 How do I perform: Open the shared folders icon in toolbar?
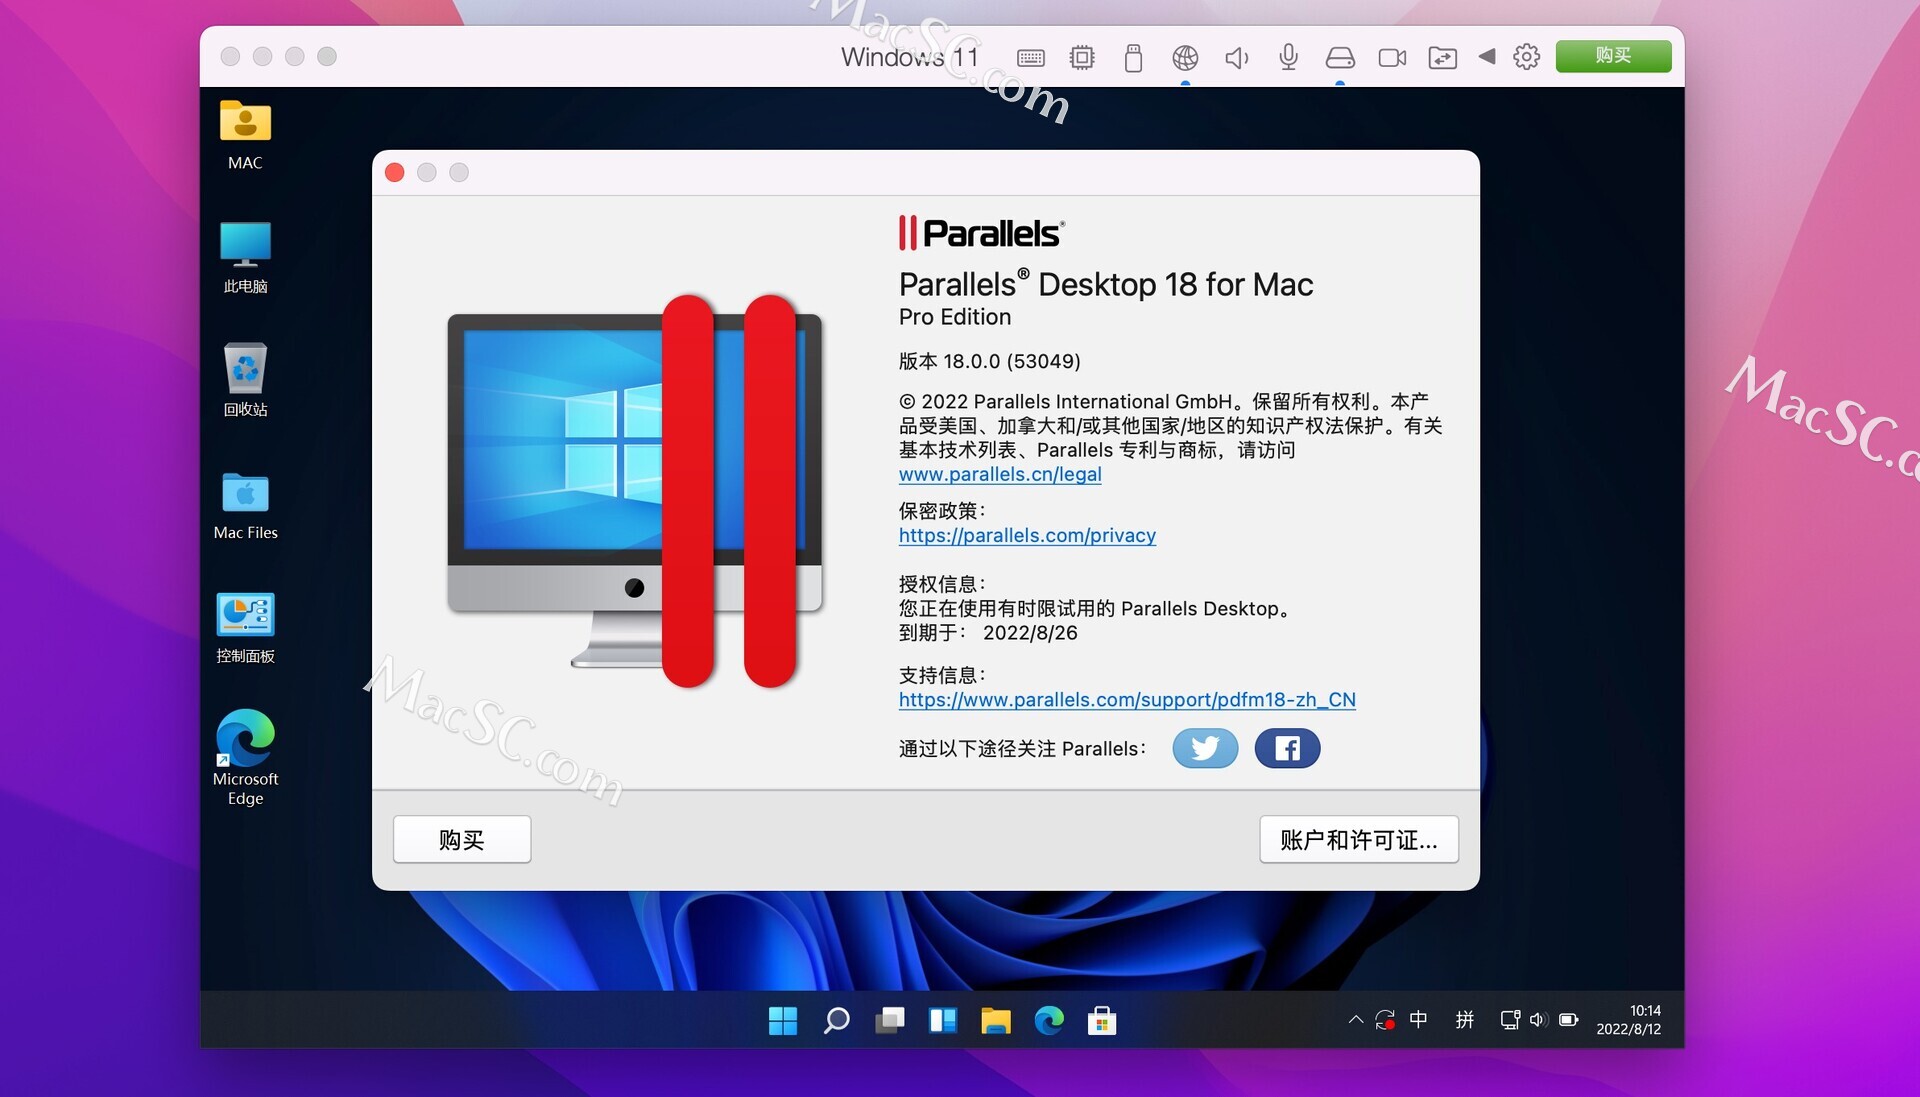click(1443, 57)
